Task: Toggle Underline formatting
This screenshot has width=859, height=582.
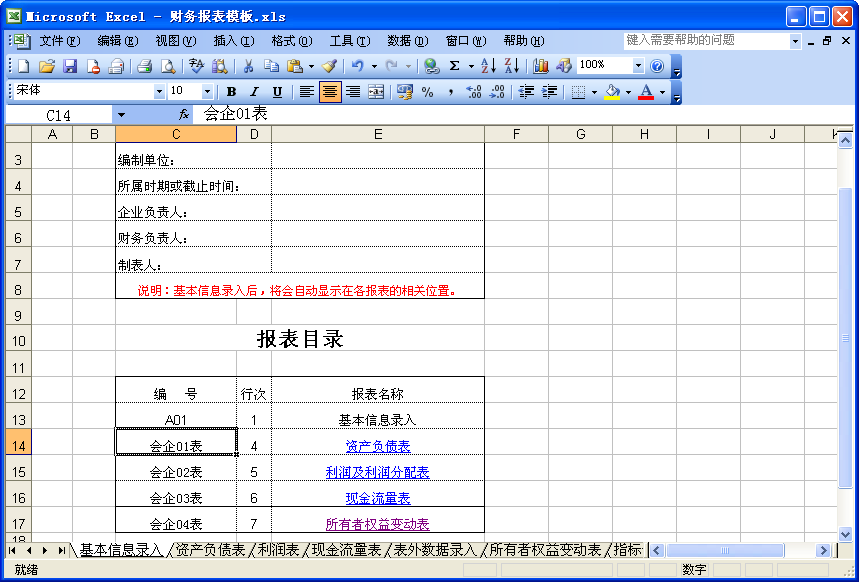Action: 277,92
